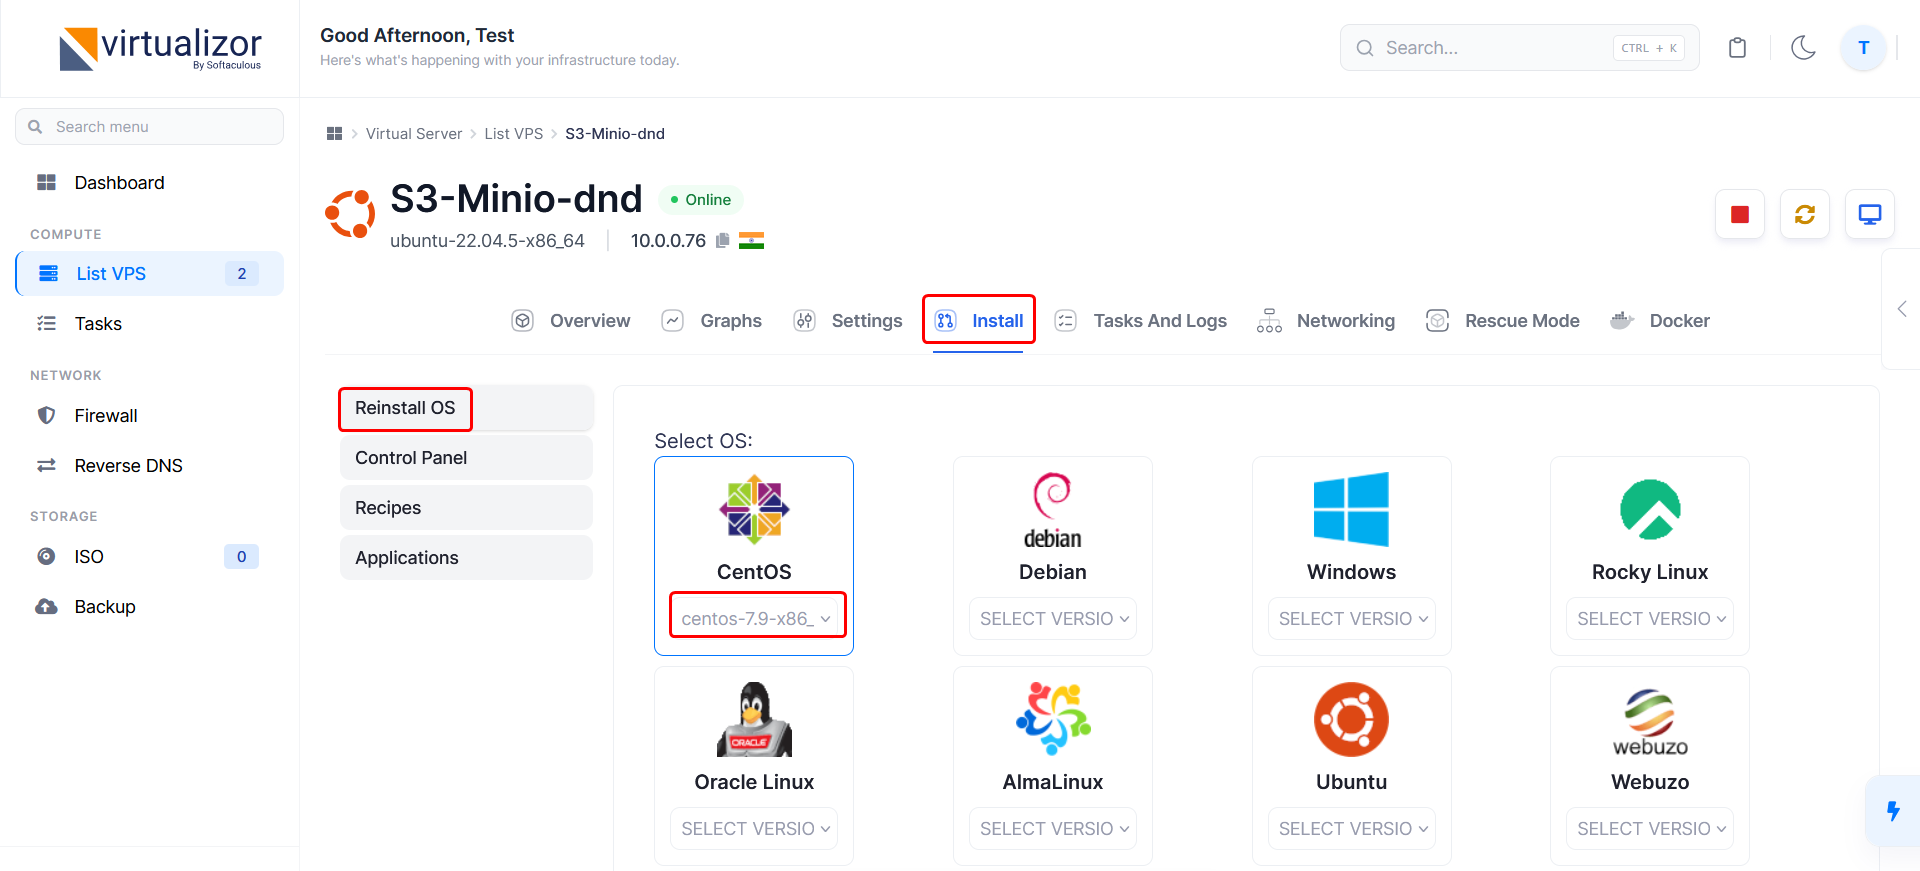Select Applications in the install menu

[x=466, y=558]
